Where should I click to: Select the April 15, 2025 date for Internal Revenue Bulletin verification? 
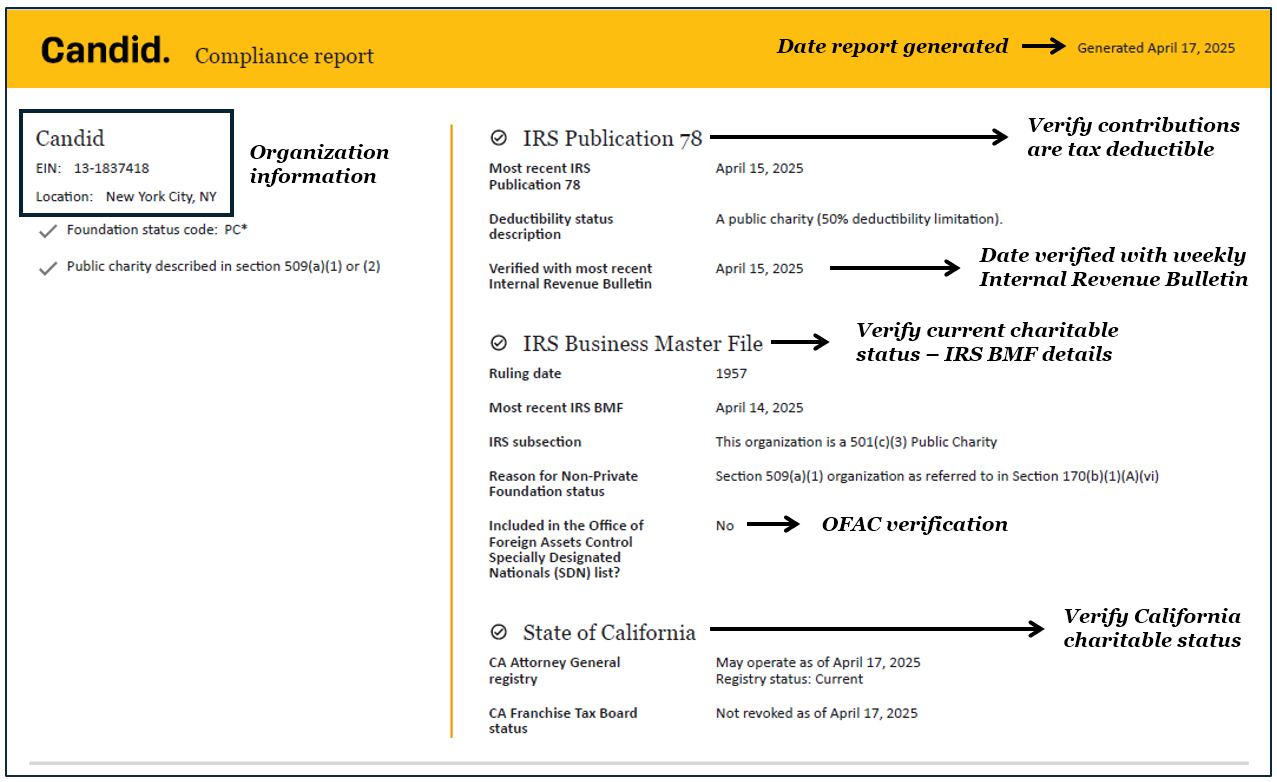pyautogui.click(x=759, y=268)
